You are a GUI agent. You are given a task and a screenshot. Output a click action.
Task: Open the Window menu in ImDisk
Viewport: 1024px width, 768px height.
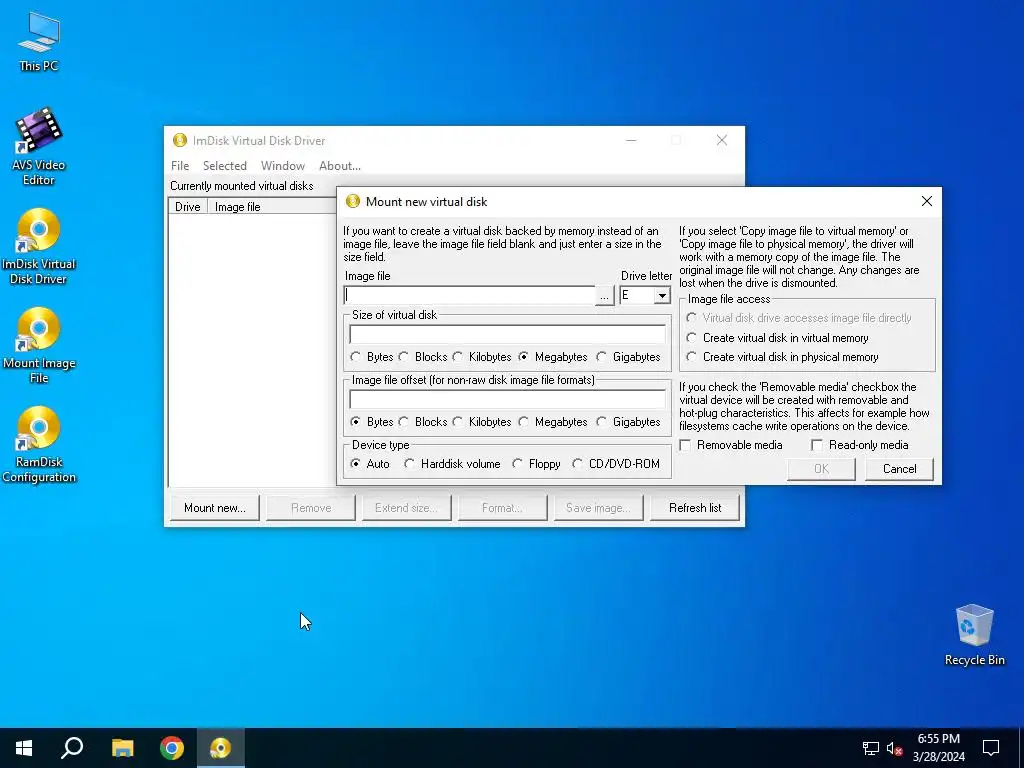click(x=283, y=166)
